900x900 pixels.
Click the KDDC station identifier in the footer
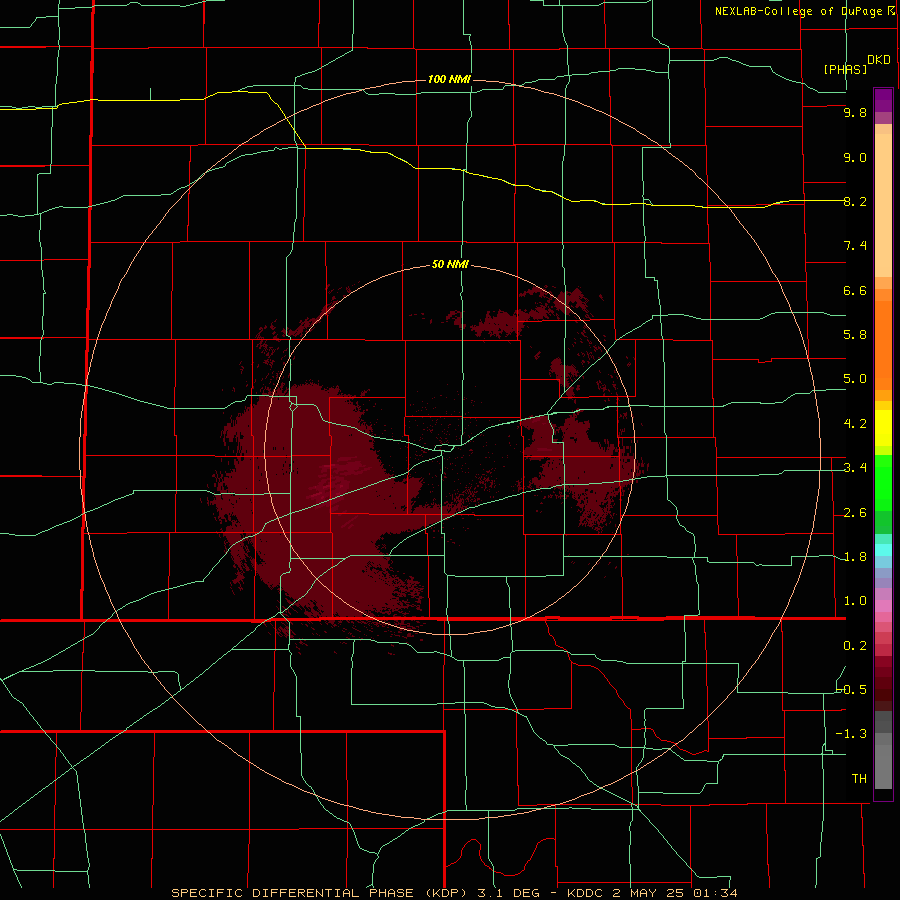[585, 893]
